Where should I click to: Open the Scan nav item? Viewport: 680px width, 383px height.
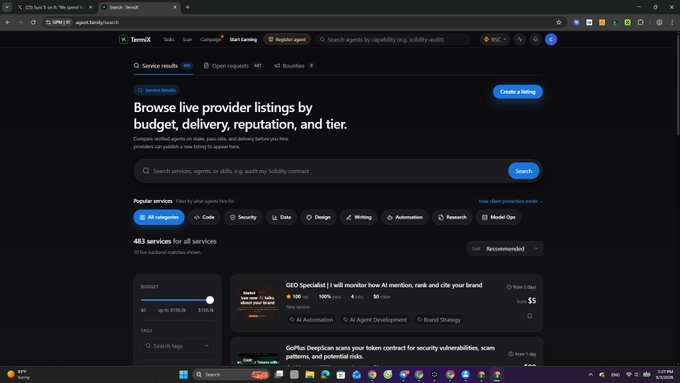point(187,39)
